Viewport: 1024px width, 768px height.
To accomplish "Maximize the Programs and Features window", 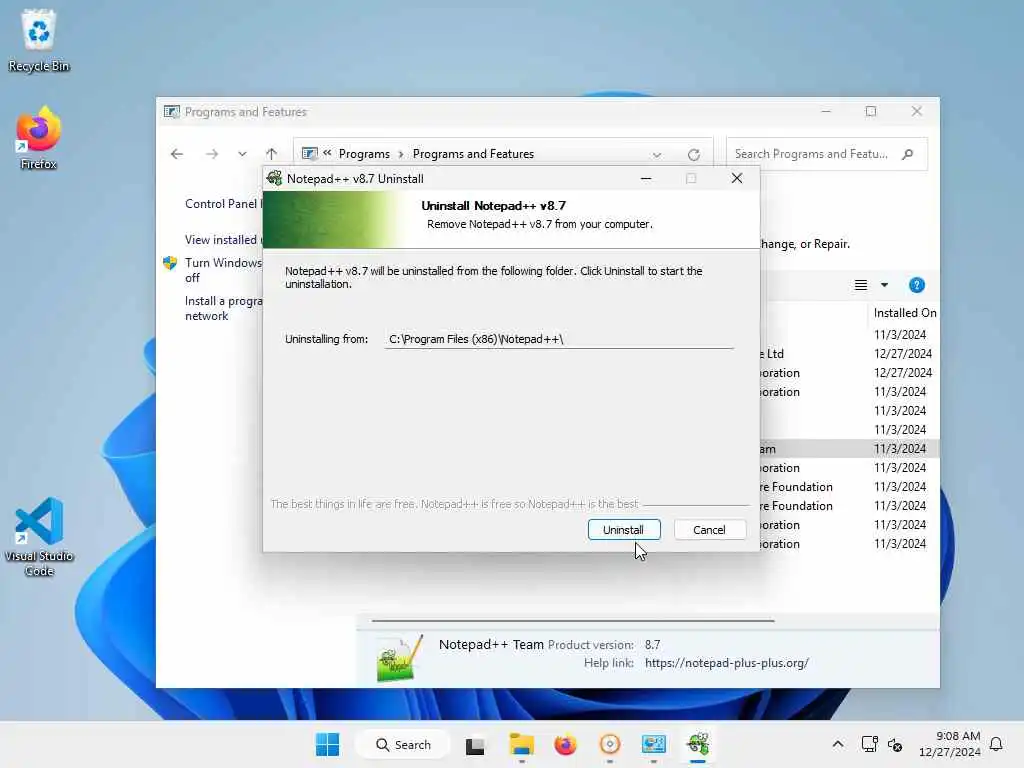I will tap(871, 112).
